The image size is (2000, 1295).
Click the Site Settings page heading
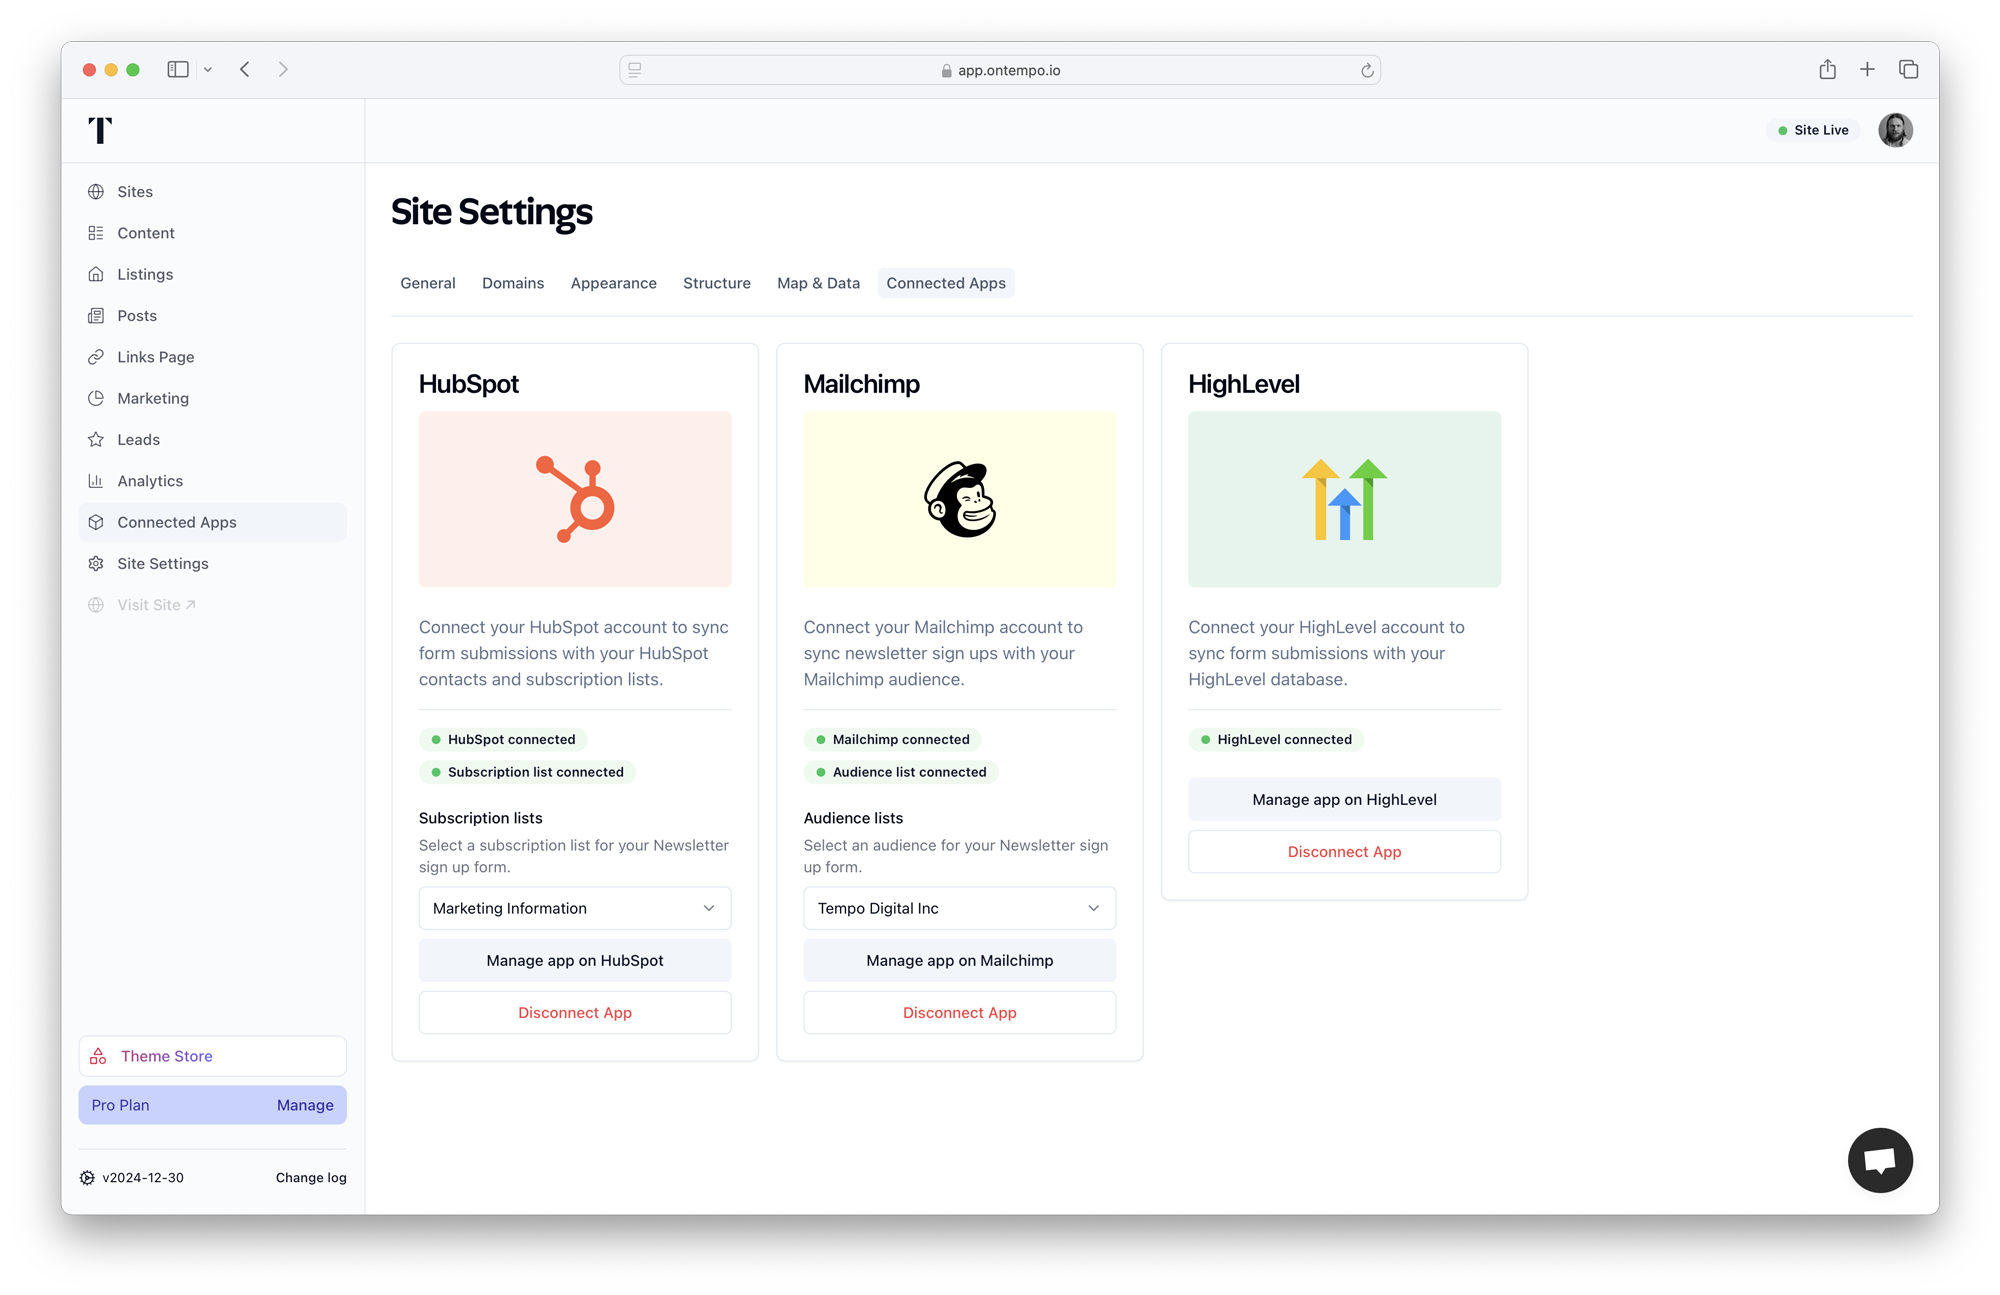tap(492, 212)
